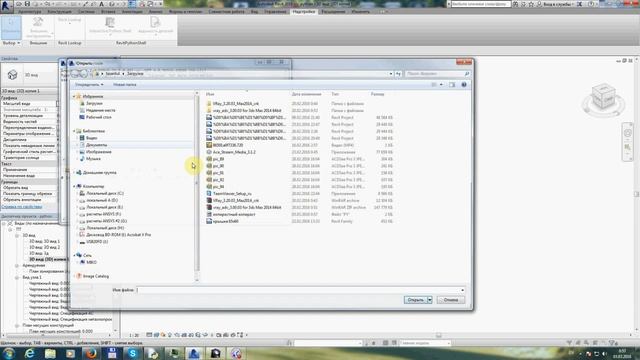Open the Архитектура ribbon tab
640x360 pixels.
(x=30, y=11)
